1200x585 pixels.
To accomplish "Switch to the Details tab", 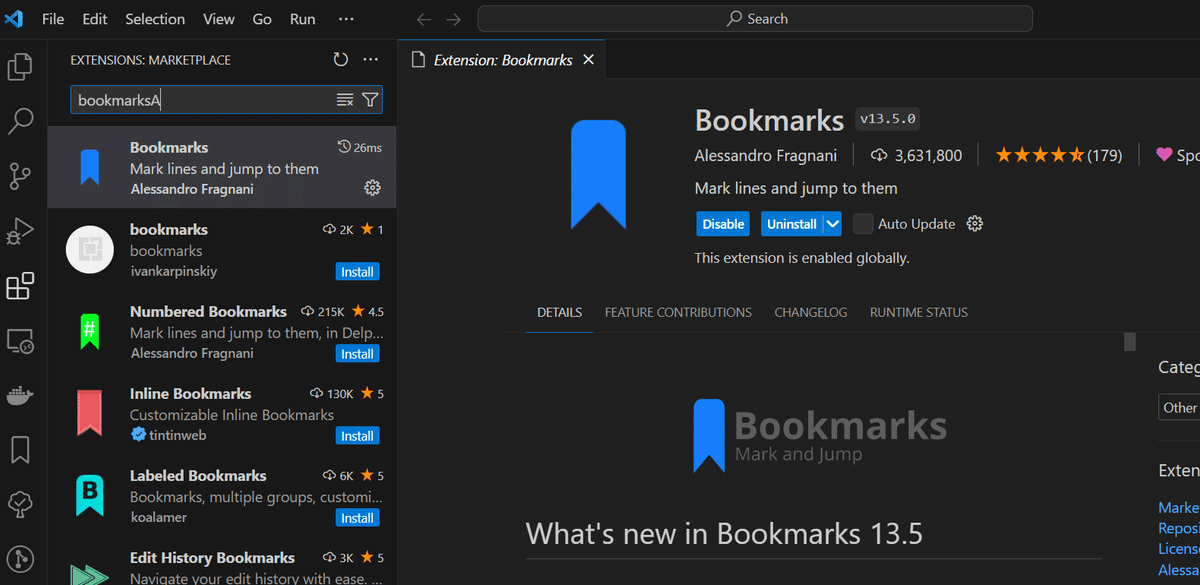I will click(559, 312).
